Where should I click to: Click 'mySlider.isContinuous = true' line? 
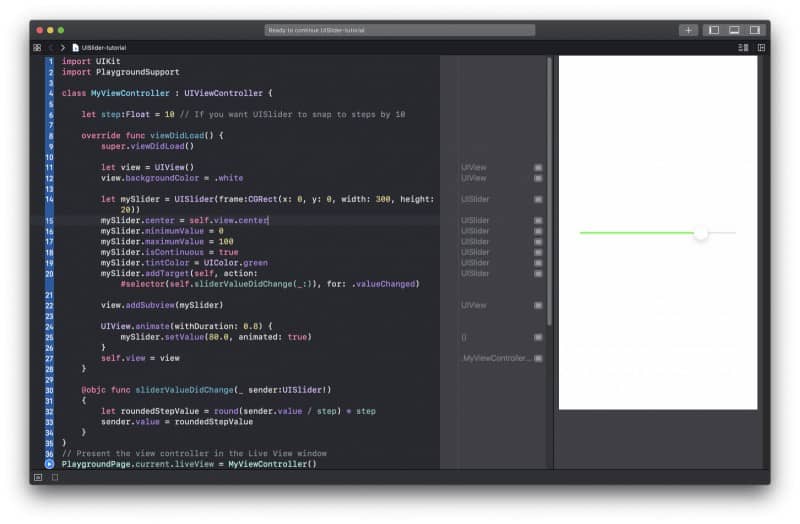[x=169, y=253]
